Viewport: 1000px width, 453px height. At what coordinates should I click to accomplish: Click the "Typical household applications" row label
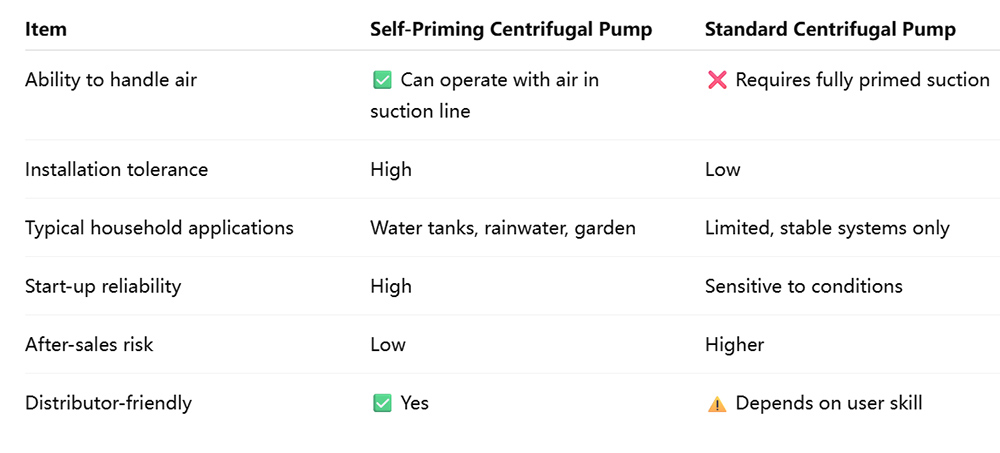[159, 228]
